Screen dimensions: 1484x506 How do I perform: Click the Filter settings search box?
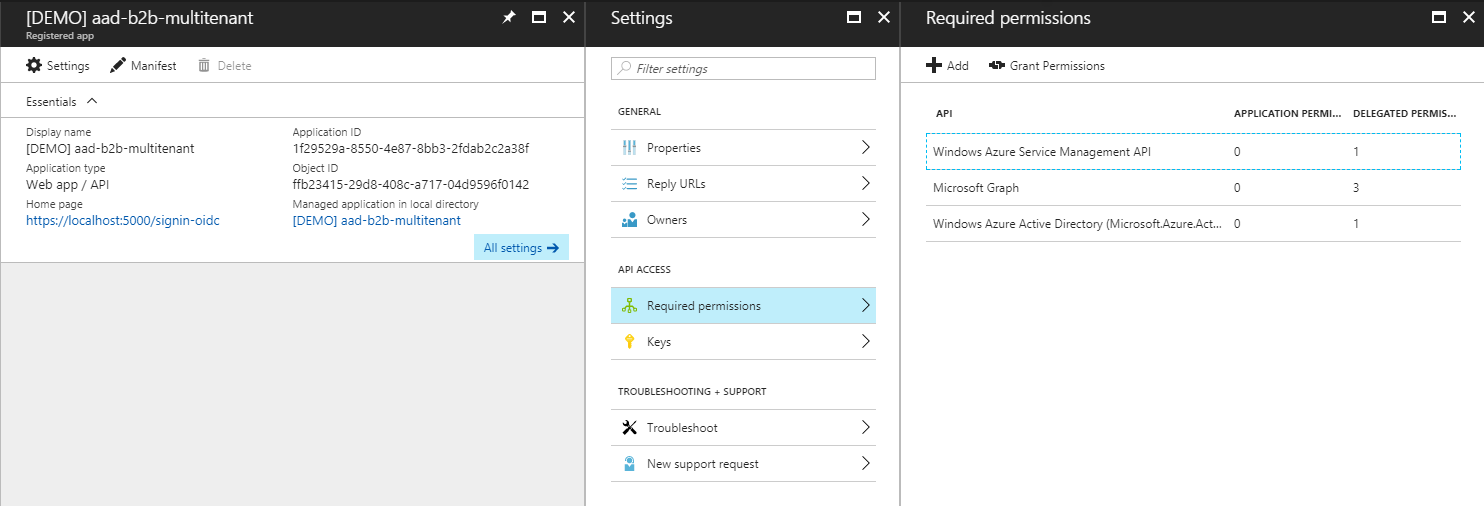click(x=743, y=69)
